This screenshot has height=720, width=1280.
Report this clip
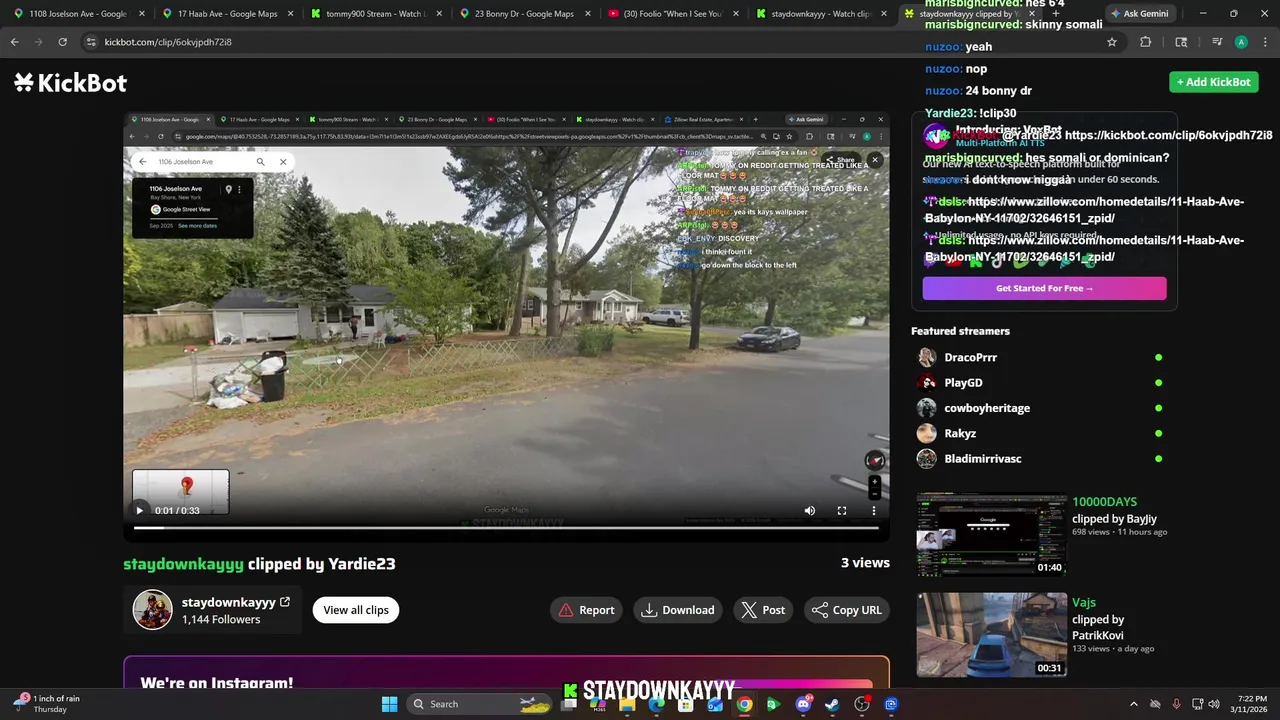pos(587,610)
